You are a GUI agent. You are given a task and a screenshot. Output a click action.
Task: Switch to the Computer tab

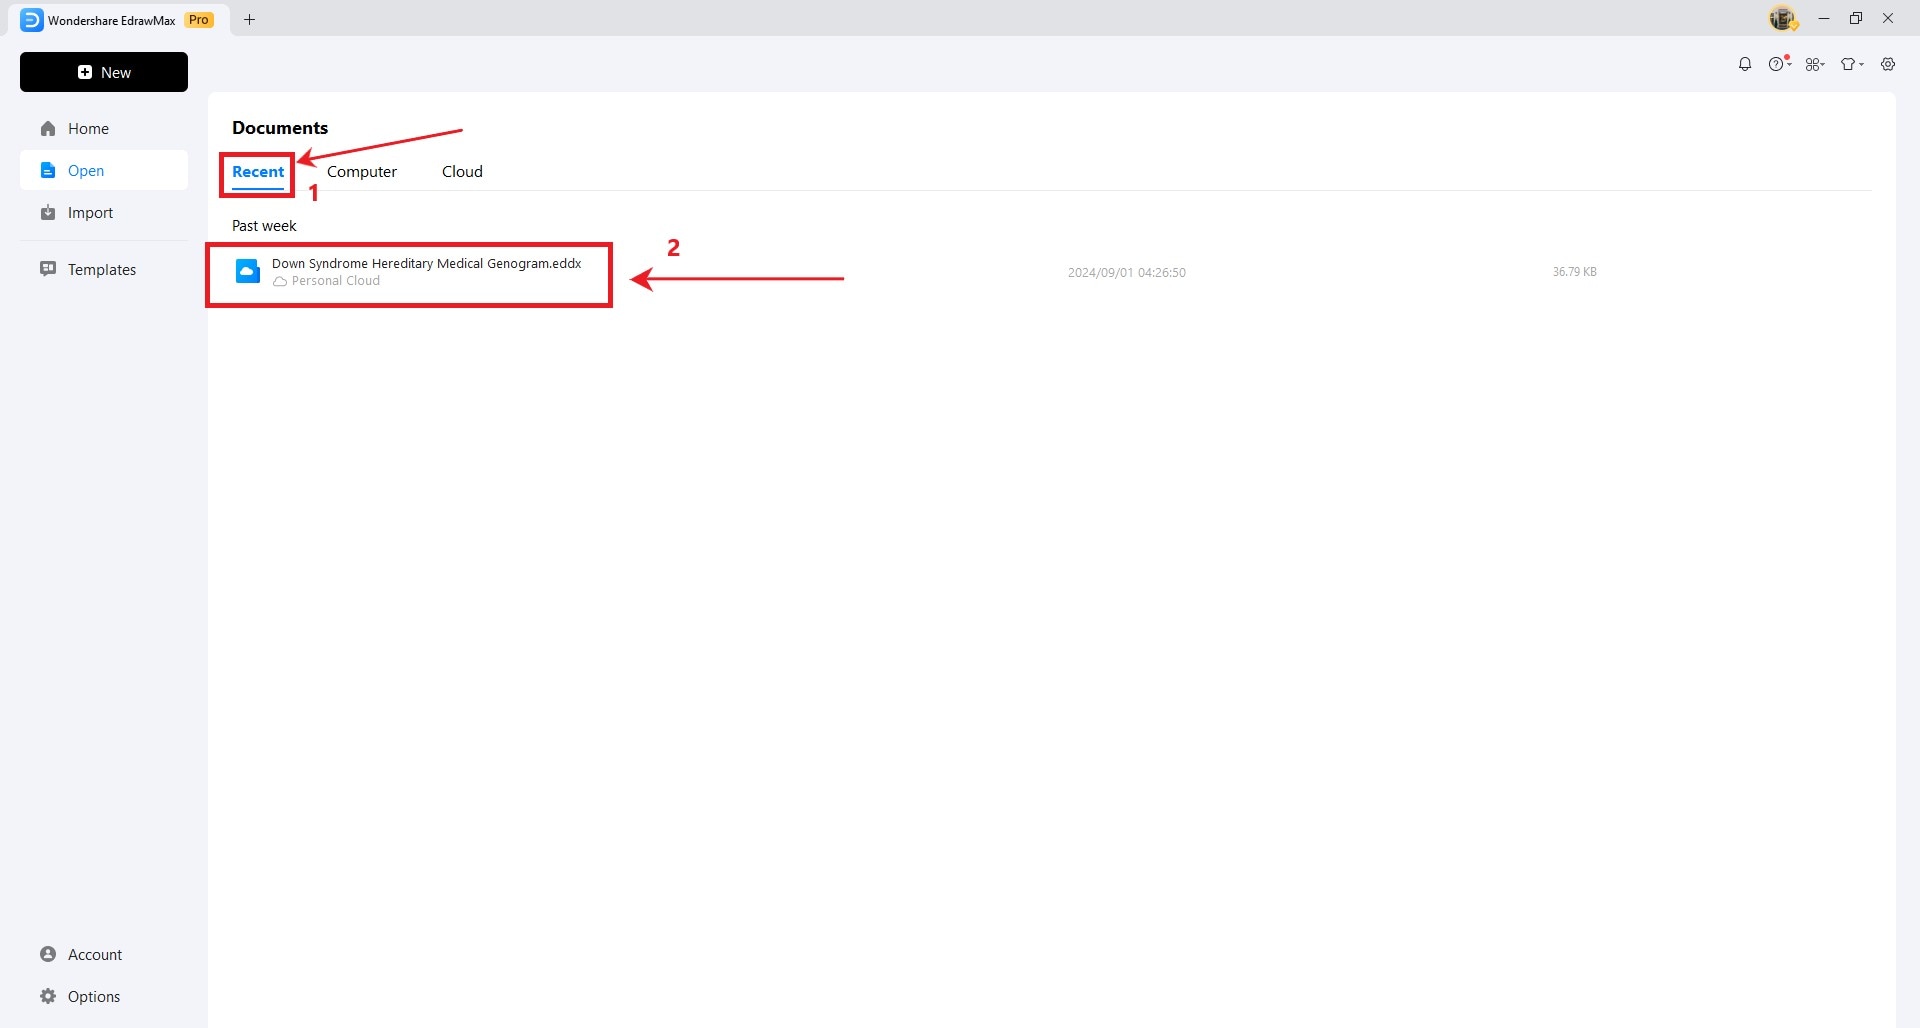click(x=362, y=172)
